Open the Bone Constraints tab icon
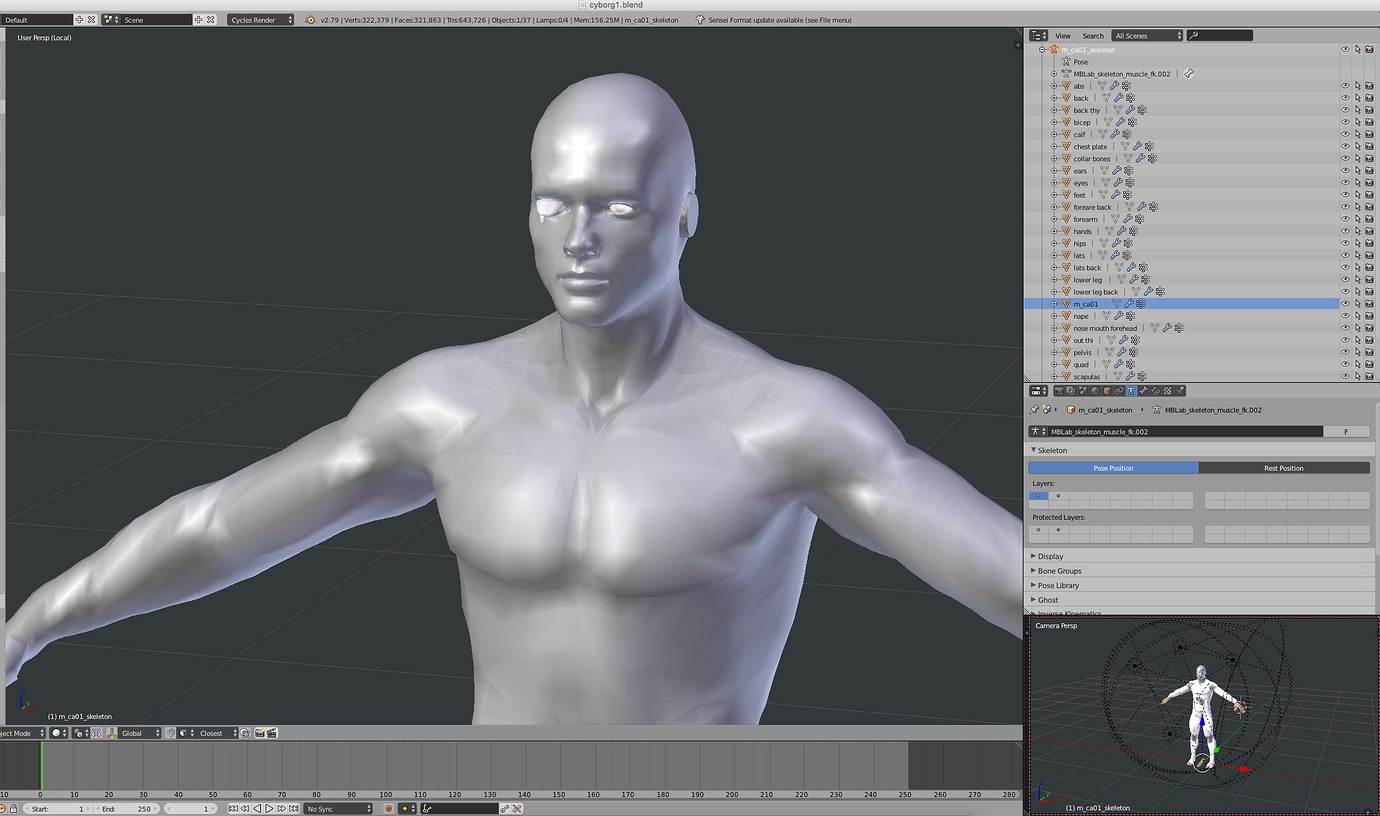The width and height of the screenshot is (1380, 816). coord(1155,391)
